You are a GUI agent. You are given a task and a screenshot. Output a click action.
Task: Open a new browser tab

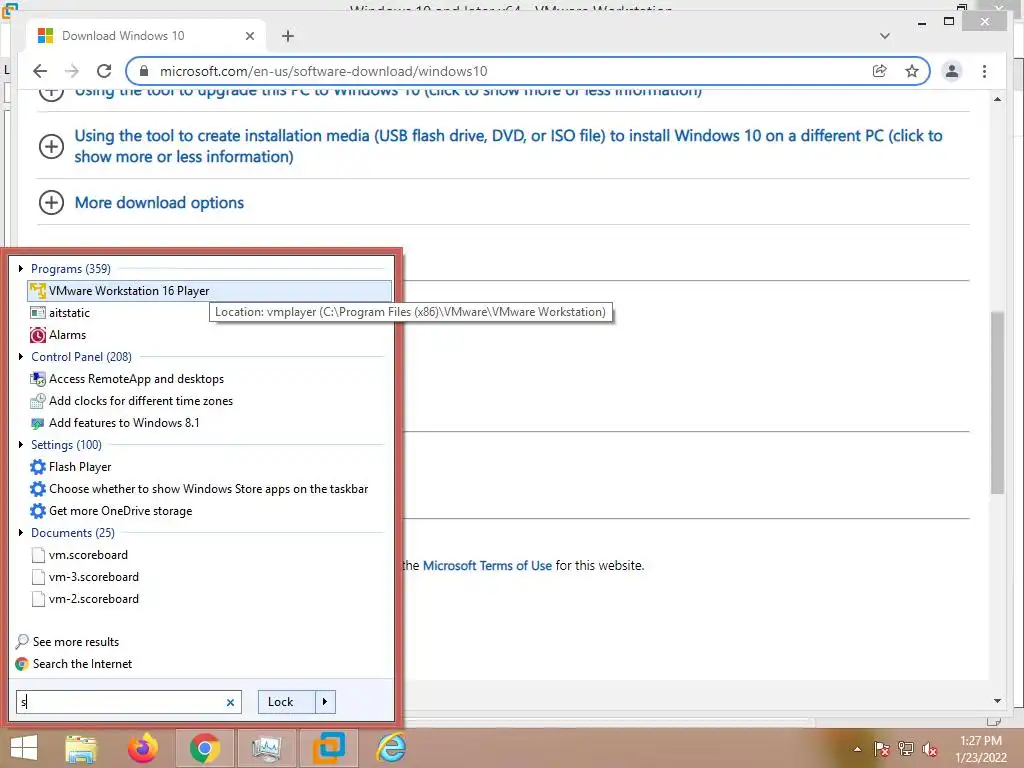point(288,36)
